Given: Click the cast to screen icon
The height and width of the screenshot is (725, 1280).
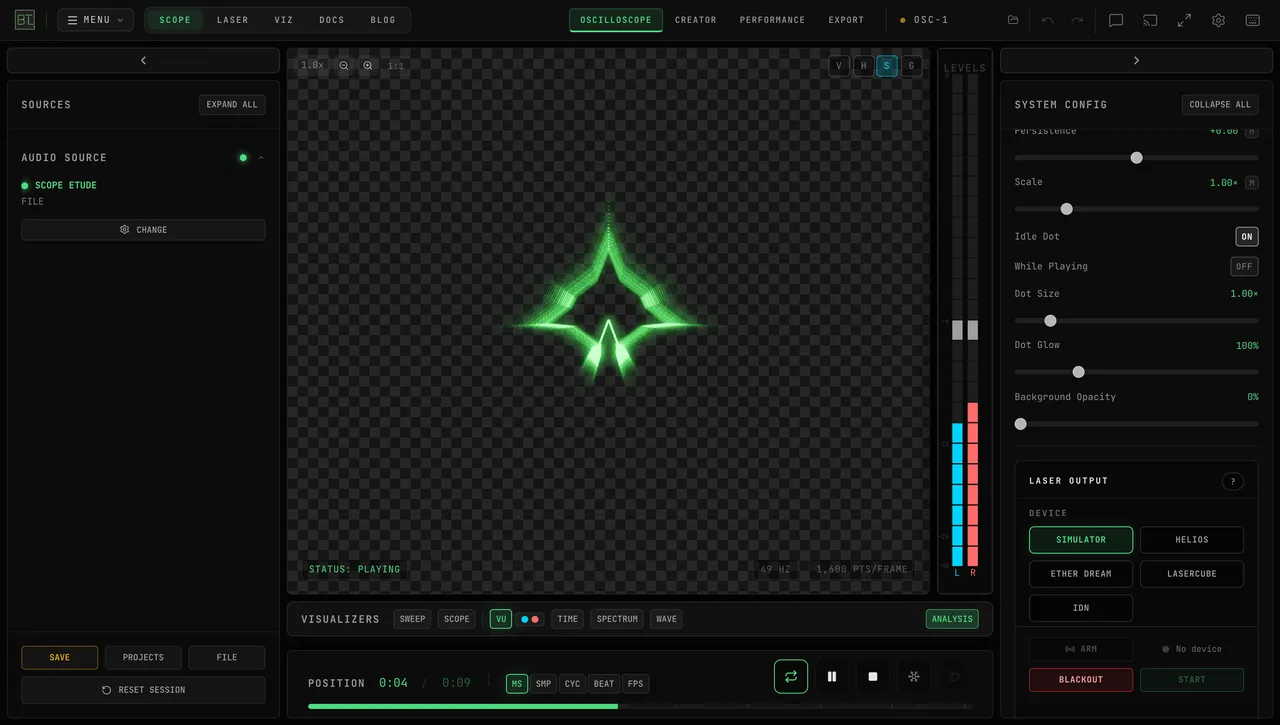Looking at the screenshot, I should point(1150,20).
